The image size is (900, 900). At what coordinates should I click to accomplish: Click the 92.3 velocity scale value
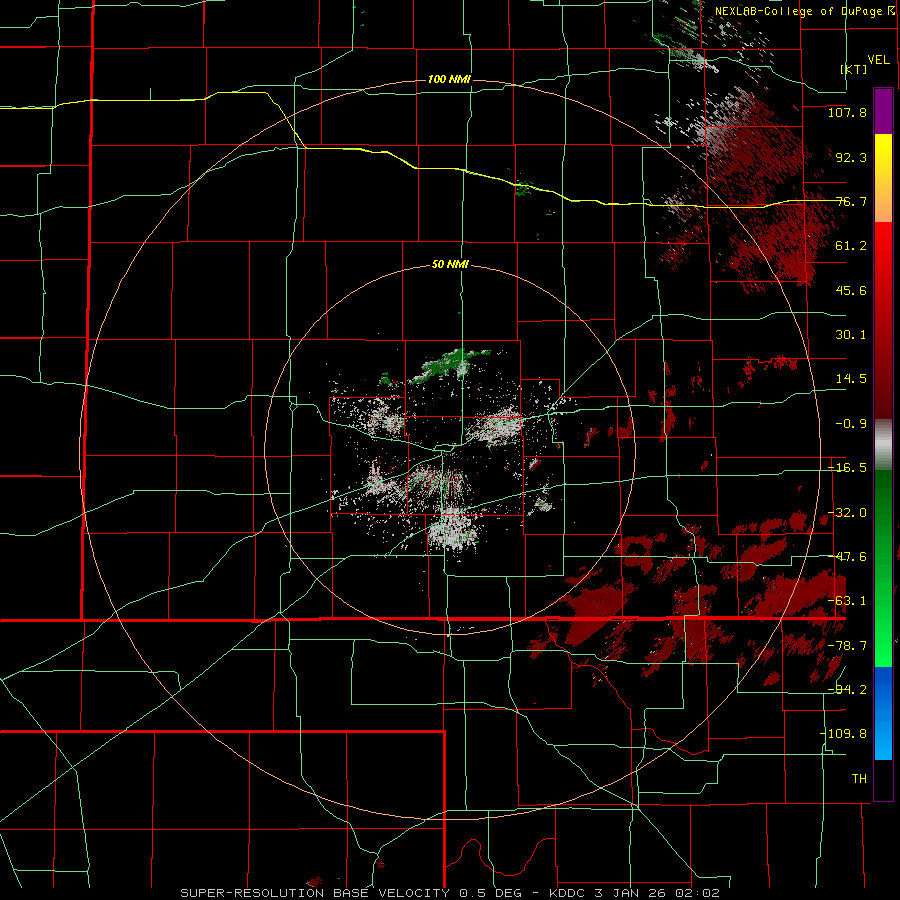tap(851, 157)
